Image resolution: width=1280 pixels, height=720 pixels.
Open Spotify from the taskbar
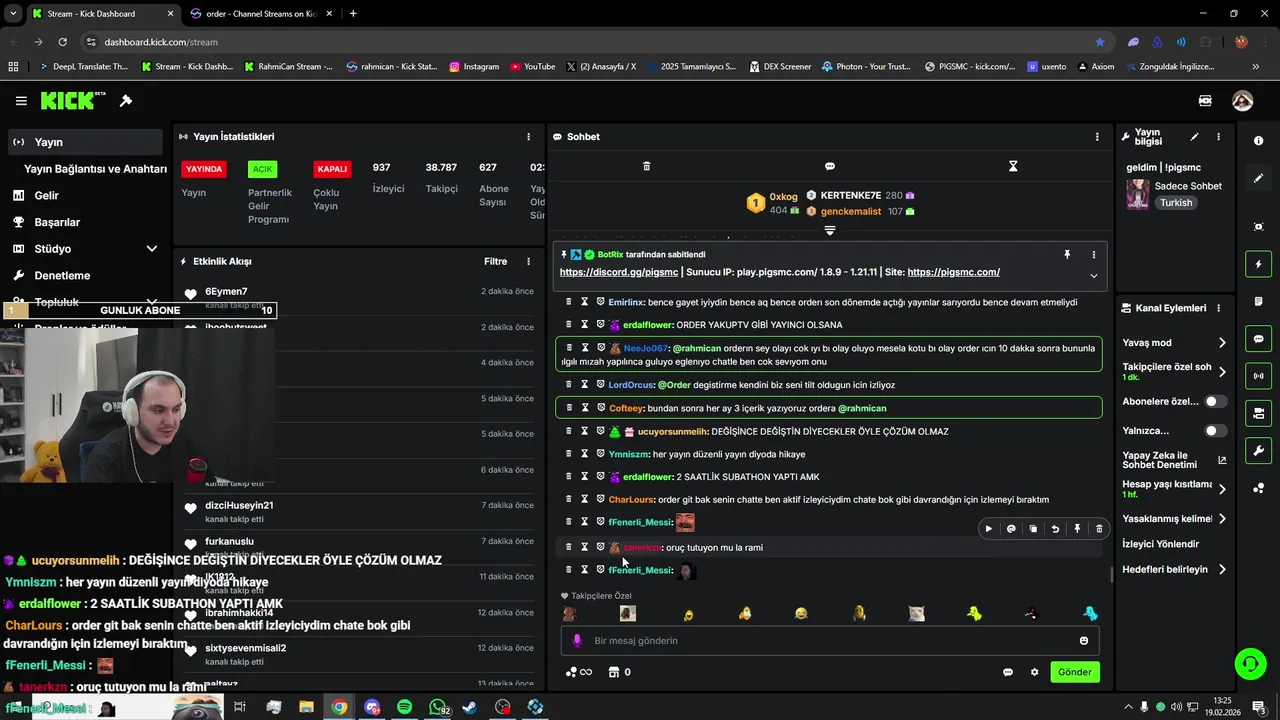pos(404,707)
